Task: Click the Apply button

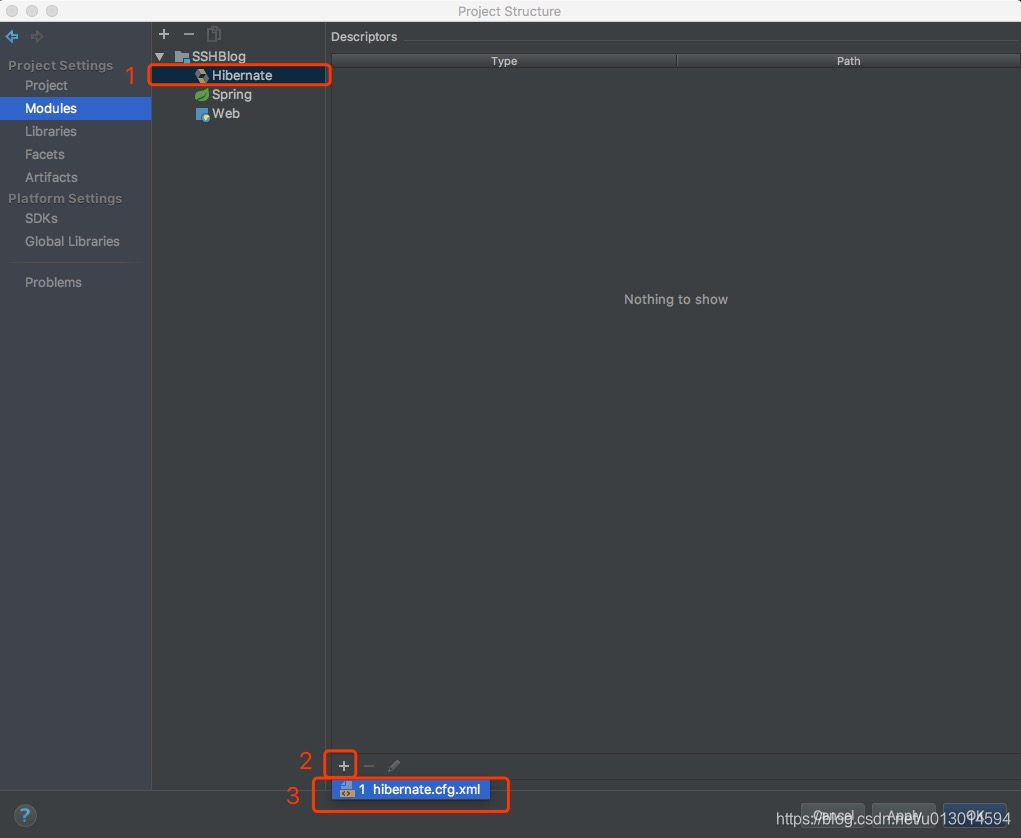Action: coord(904,815)
